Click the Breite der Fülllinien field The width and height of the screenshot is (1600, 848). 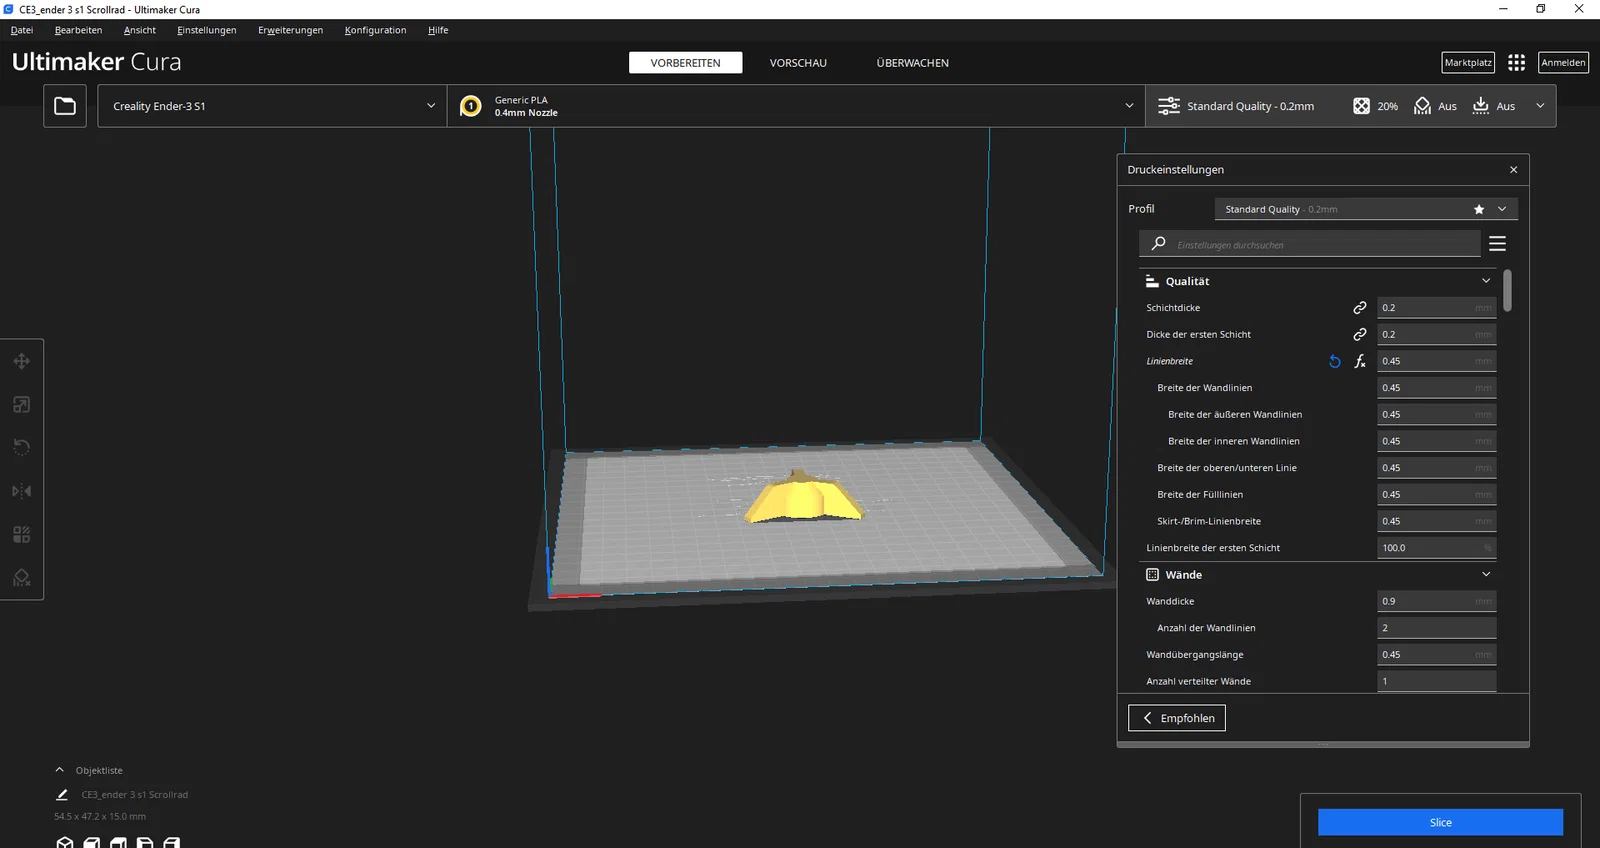(x=1437, y=494)
